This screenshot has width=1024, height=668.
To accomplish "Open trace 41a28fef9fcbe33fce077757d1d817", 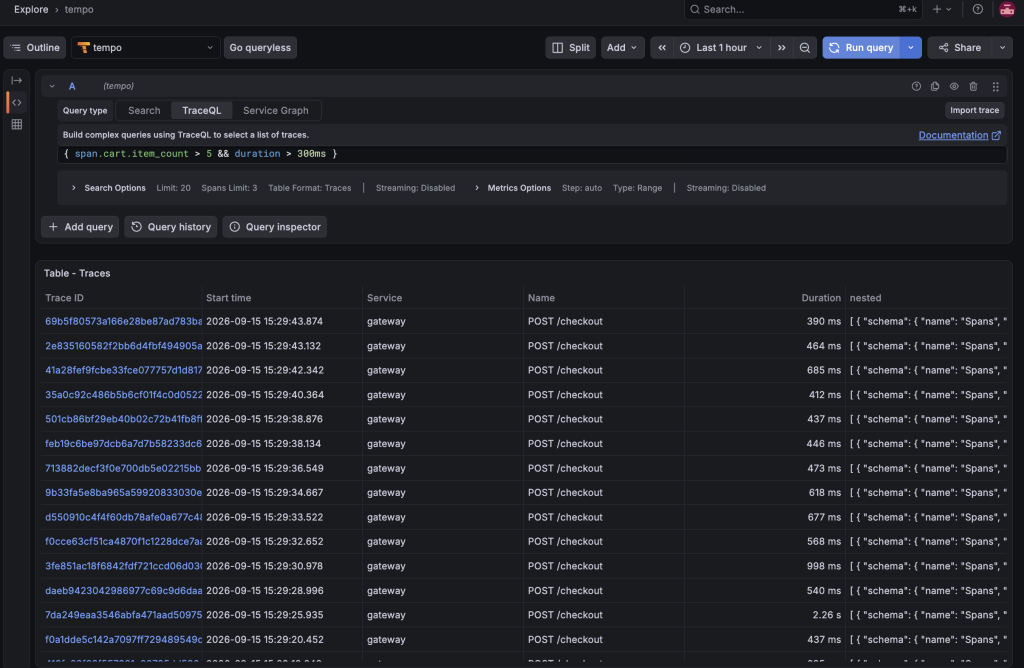I will [123, 370].
